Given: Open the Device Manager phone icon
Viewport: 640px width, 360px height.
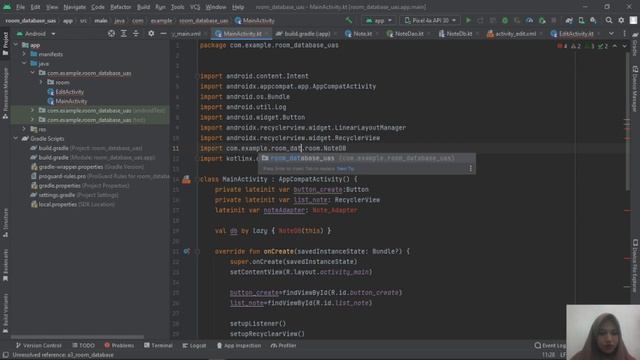Looking at the screenshot, I should tap(581, 20).
